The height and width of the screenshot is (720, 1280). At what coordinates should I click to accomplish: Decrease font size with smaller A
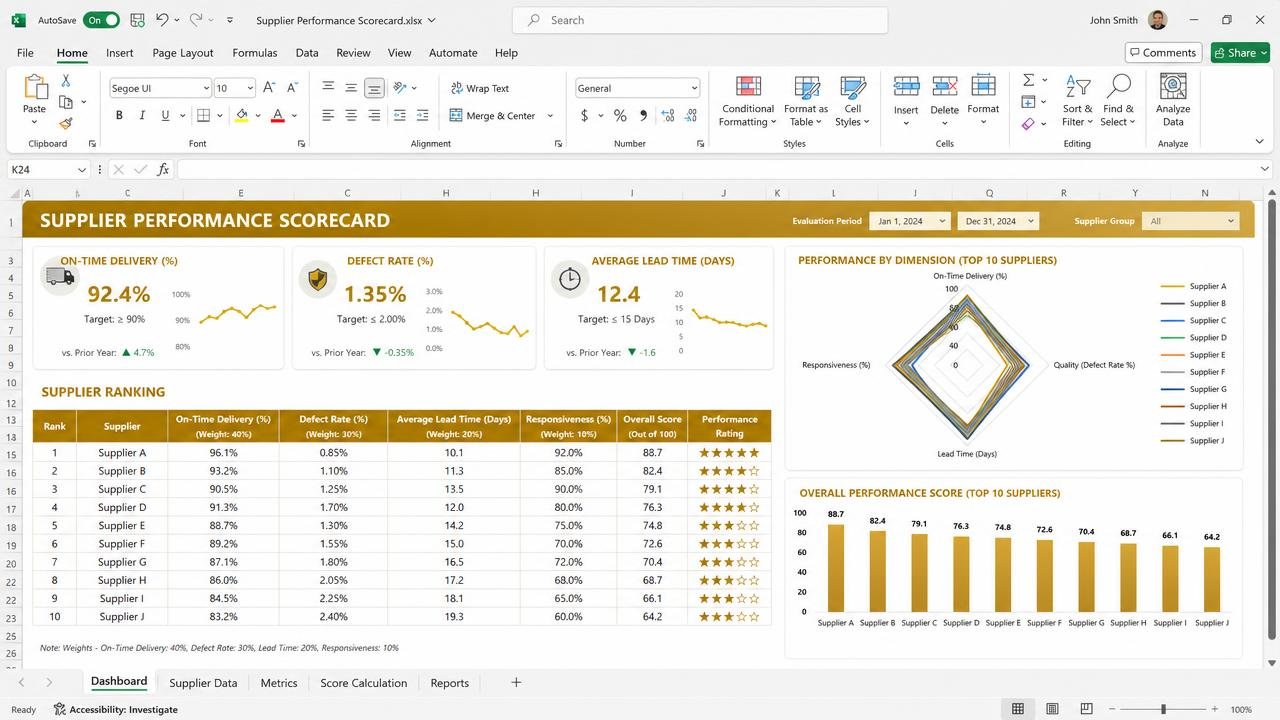click(x=292, y=88)
